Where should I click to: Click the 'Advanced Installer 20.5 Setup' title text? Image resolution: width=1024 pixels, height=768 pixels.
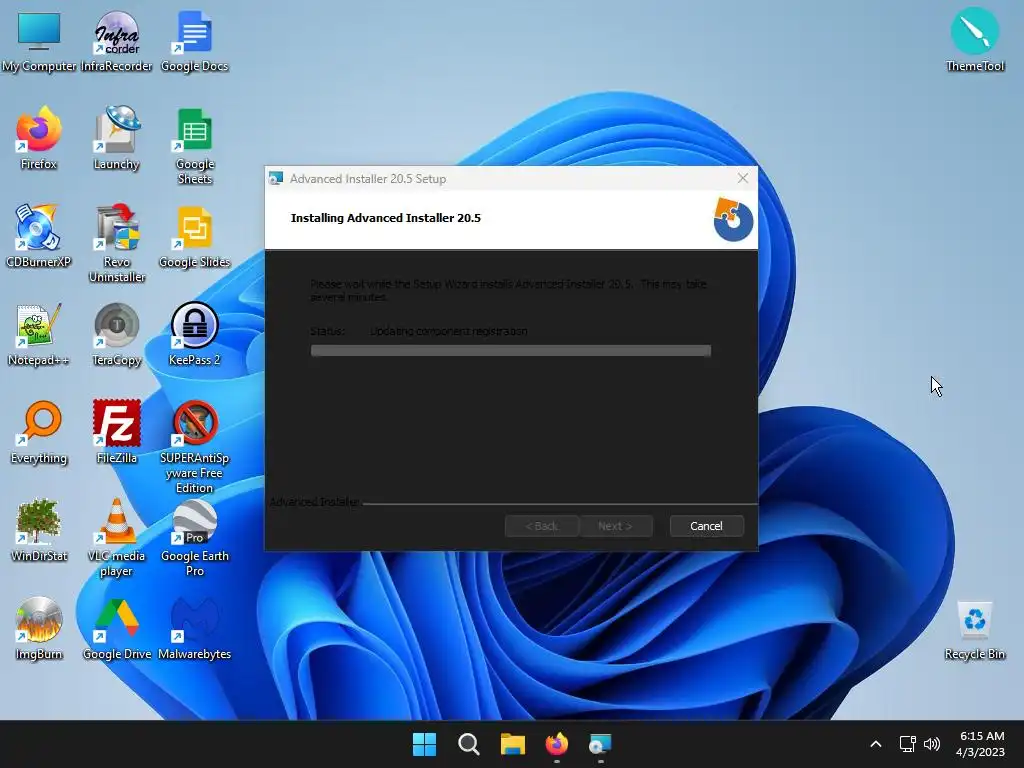tap(368, 179)
